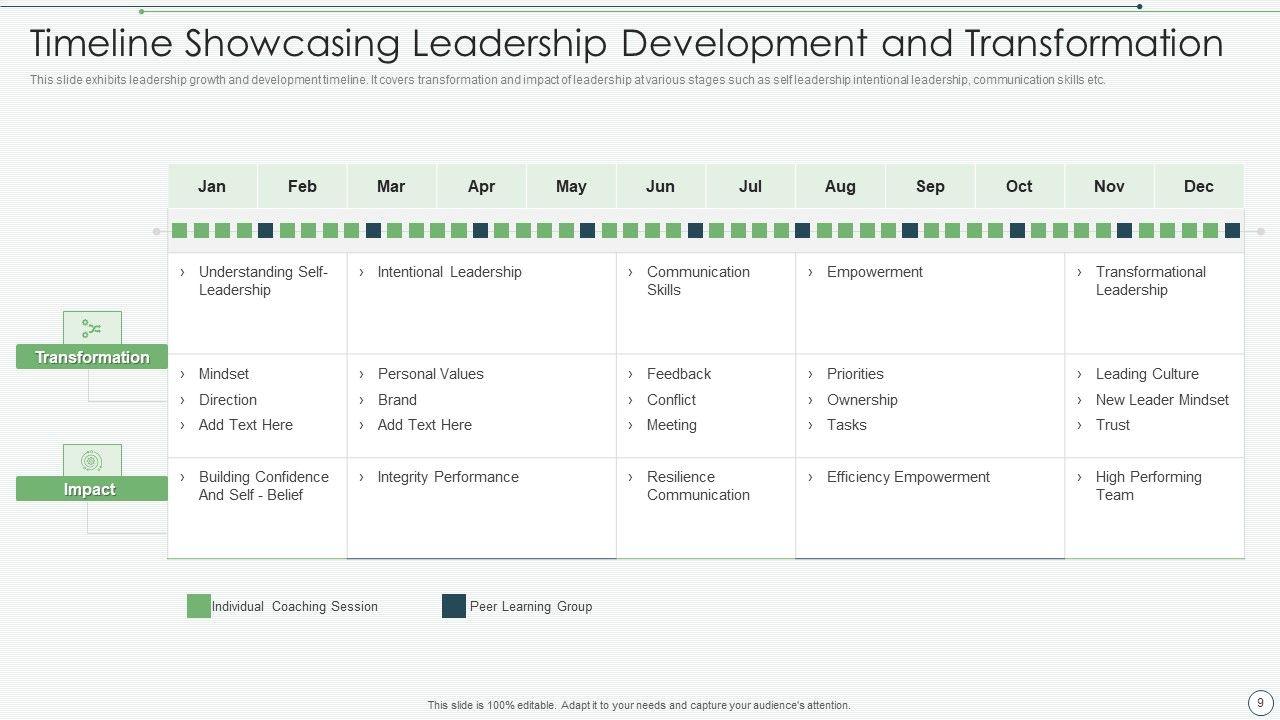The width and height of the screenshot is (1280, 720).
Task: Click the chevron bullet next to Mindset
Action: coord(183,374)
